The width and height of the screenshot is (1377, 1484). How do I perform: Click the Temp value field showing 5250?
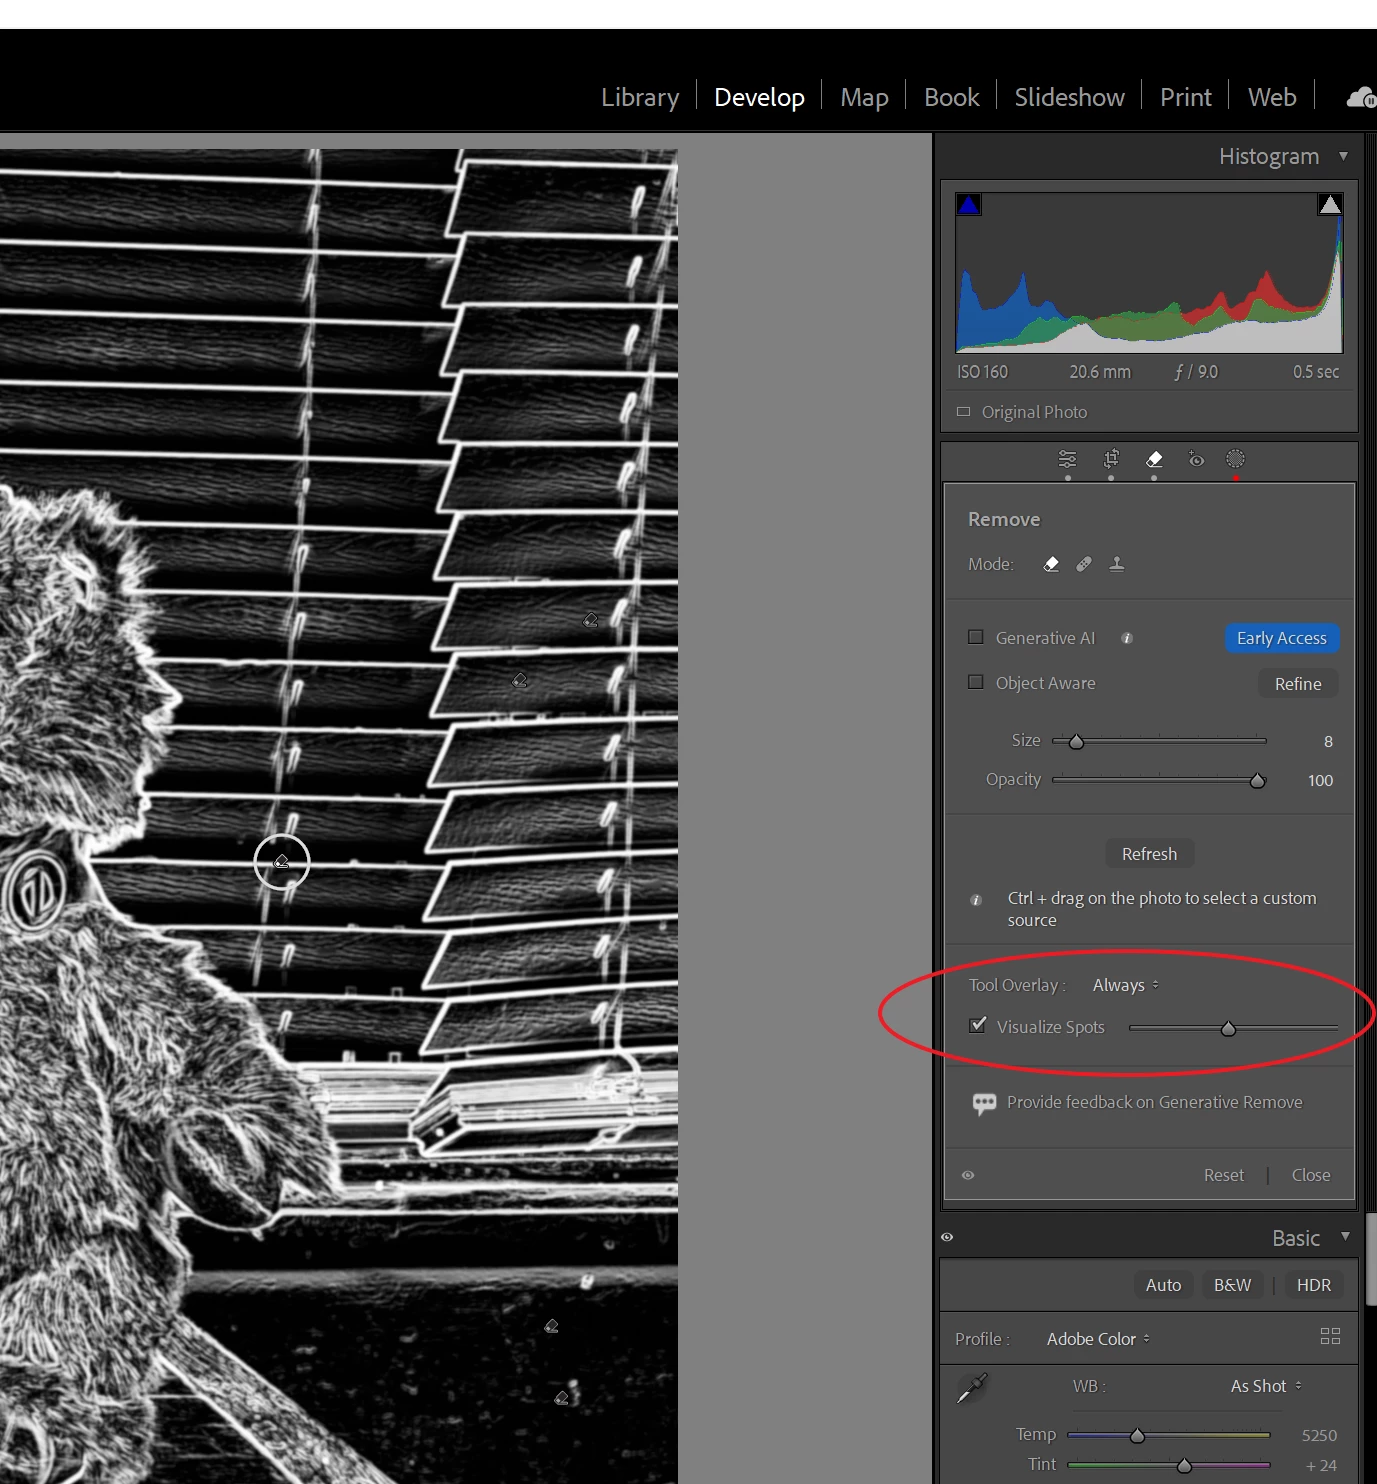(x=1319, y=1435)
